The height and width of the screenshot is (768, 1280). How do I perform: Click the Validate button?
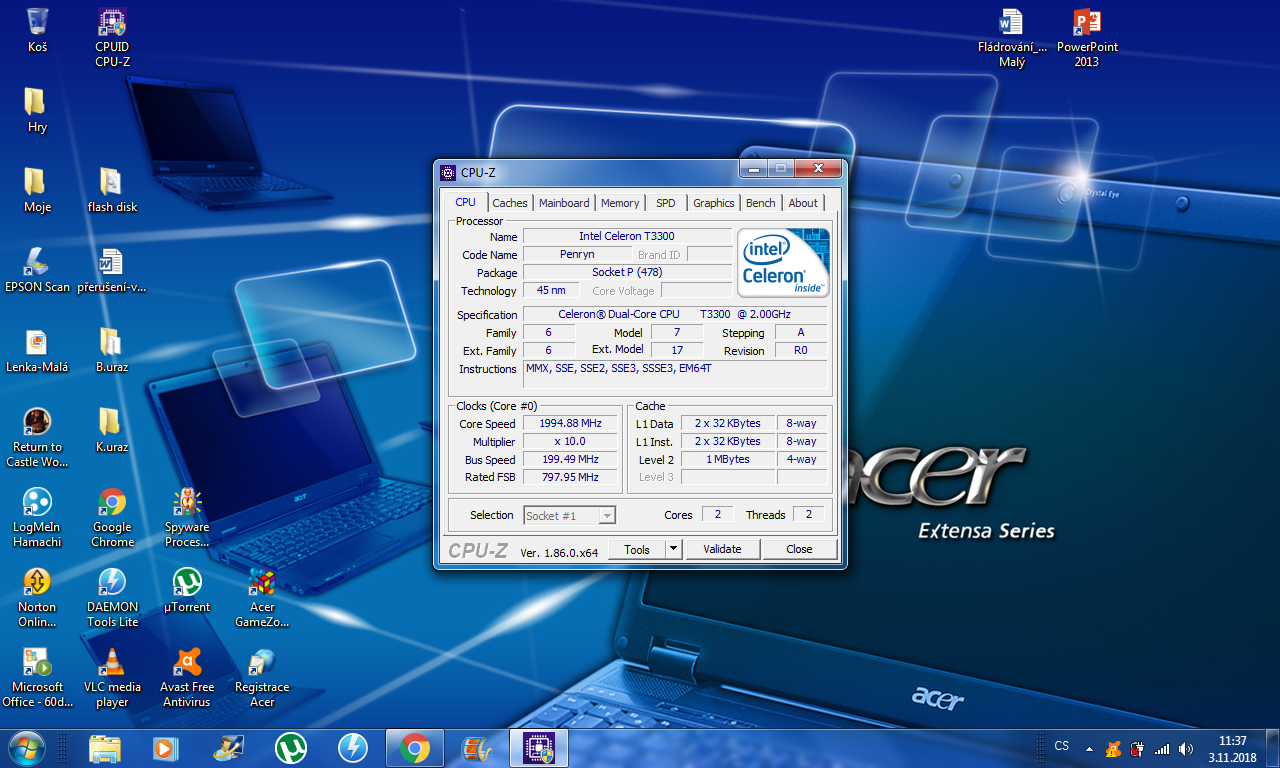pyautogui.click(x=722, y=549)
